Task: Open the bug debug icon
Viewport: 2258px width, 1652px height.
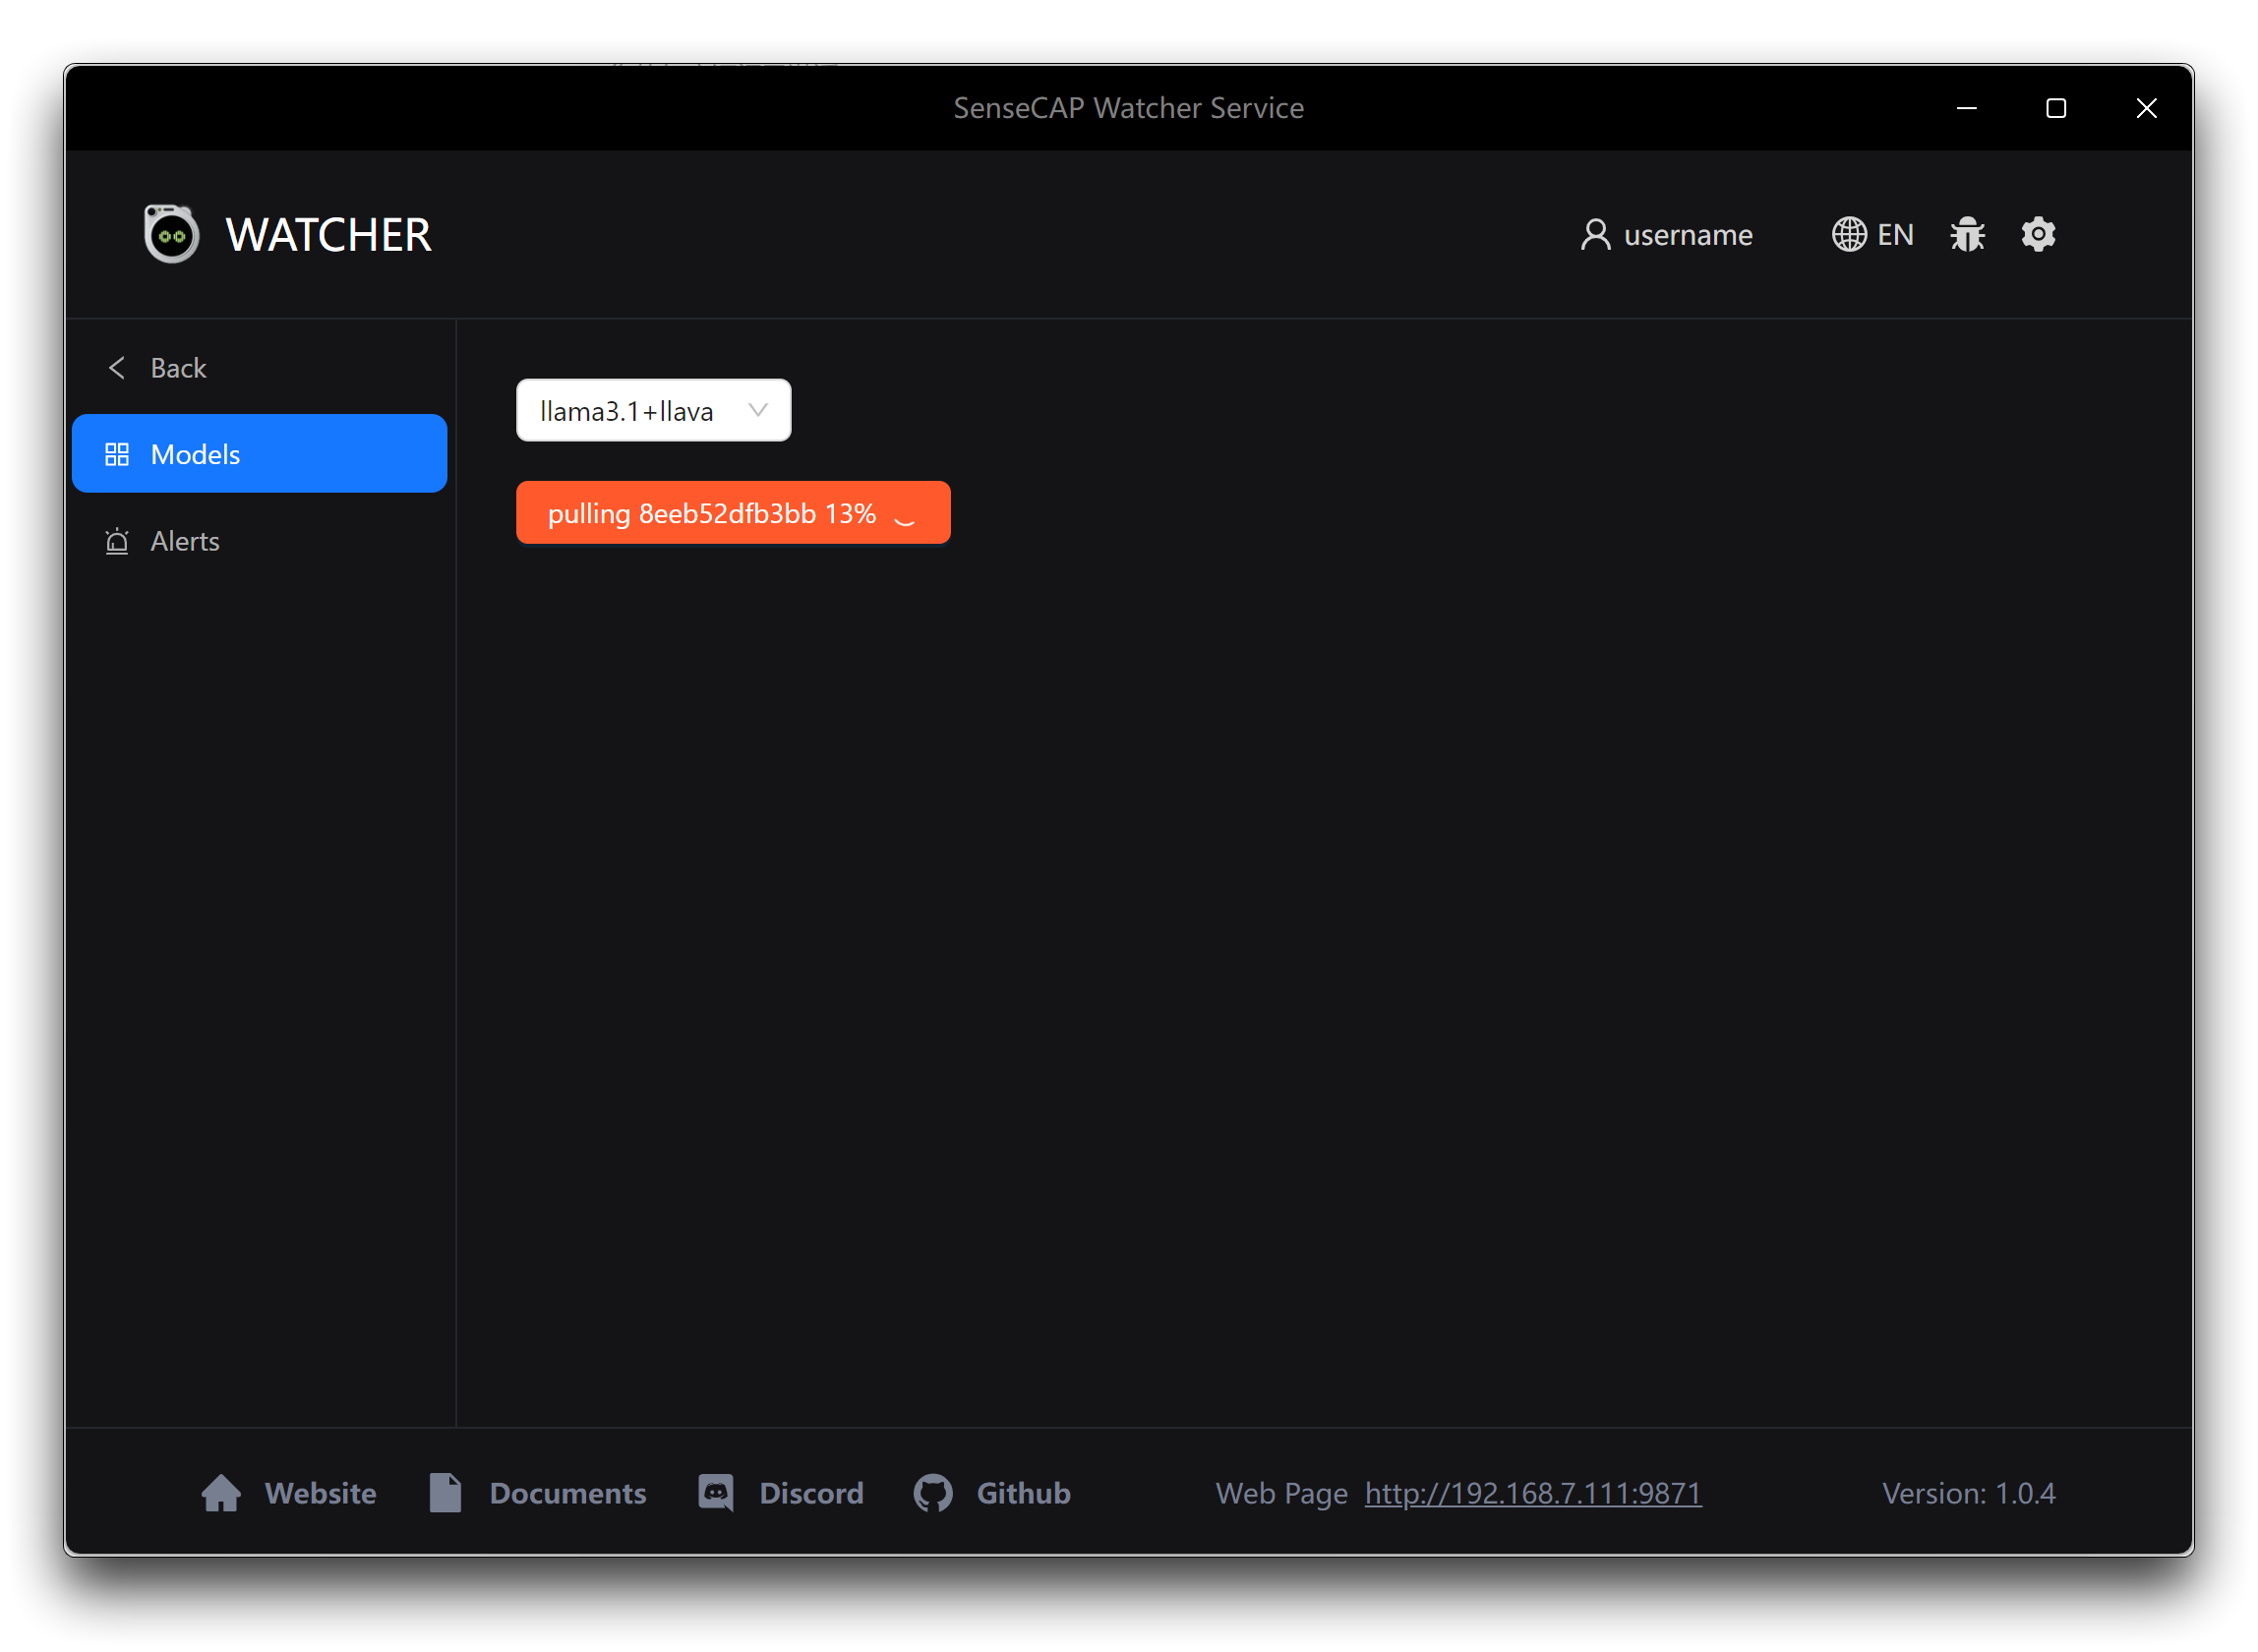Action: pyautogui.click(x=1967, y=234)
